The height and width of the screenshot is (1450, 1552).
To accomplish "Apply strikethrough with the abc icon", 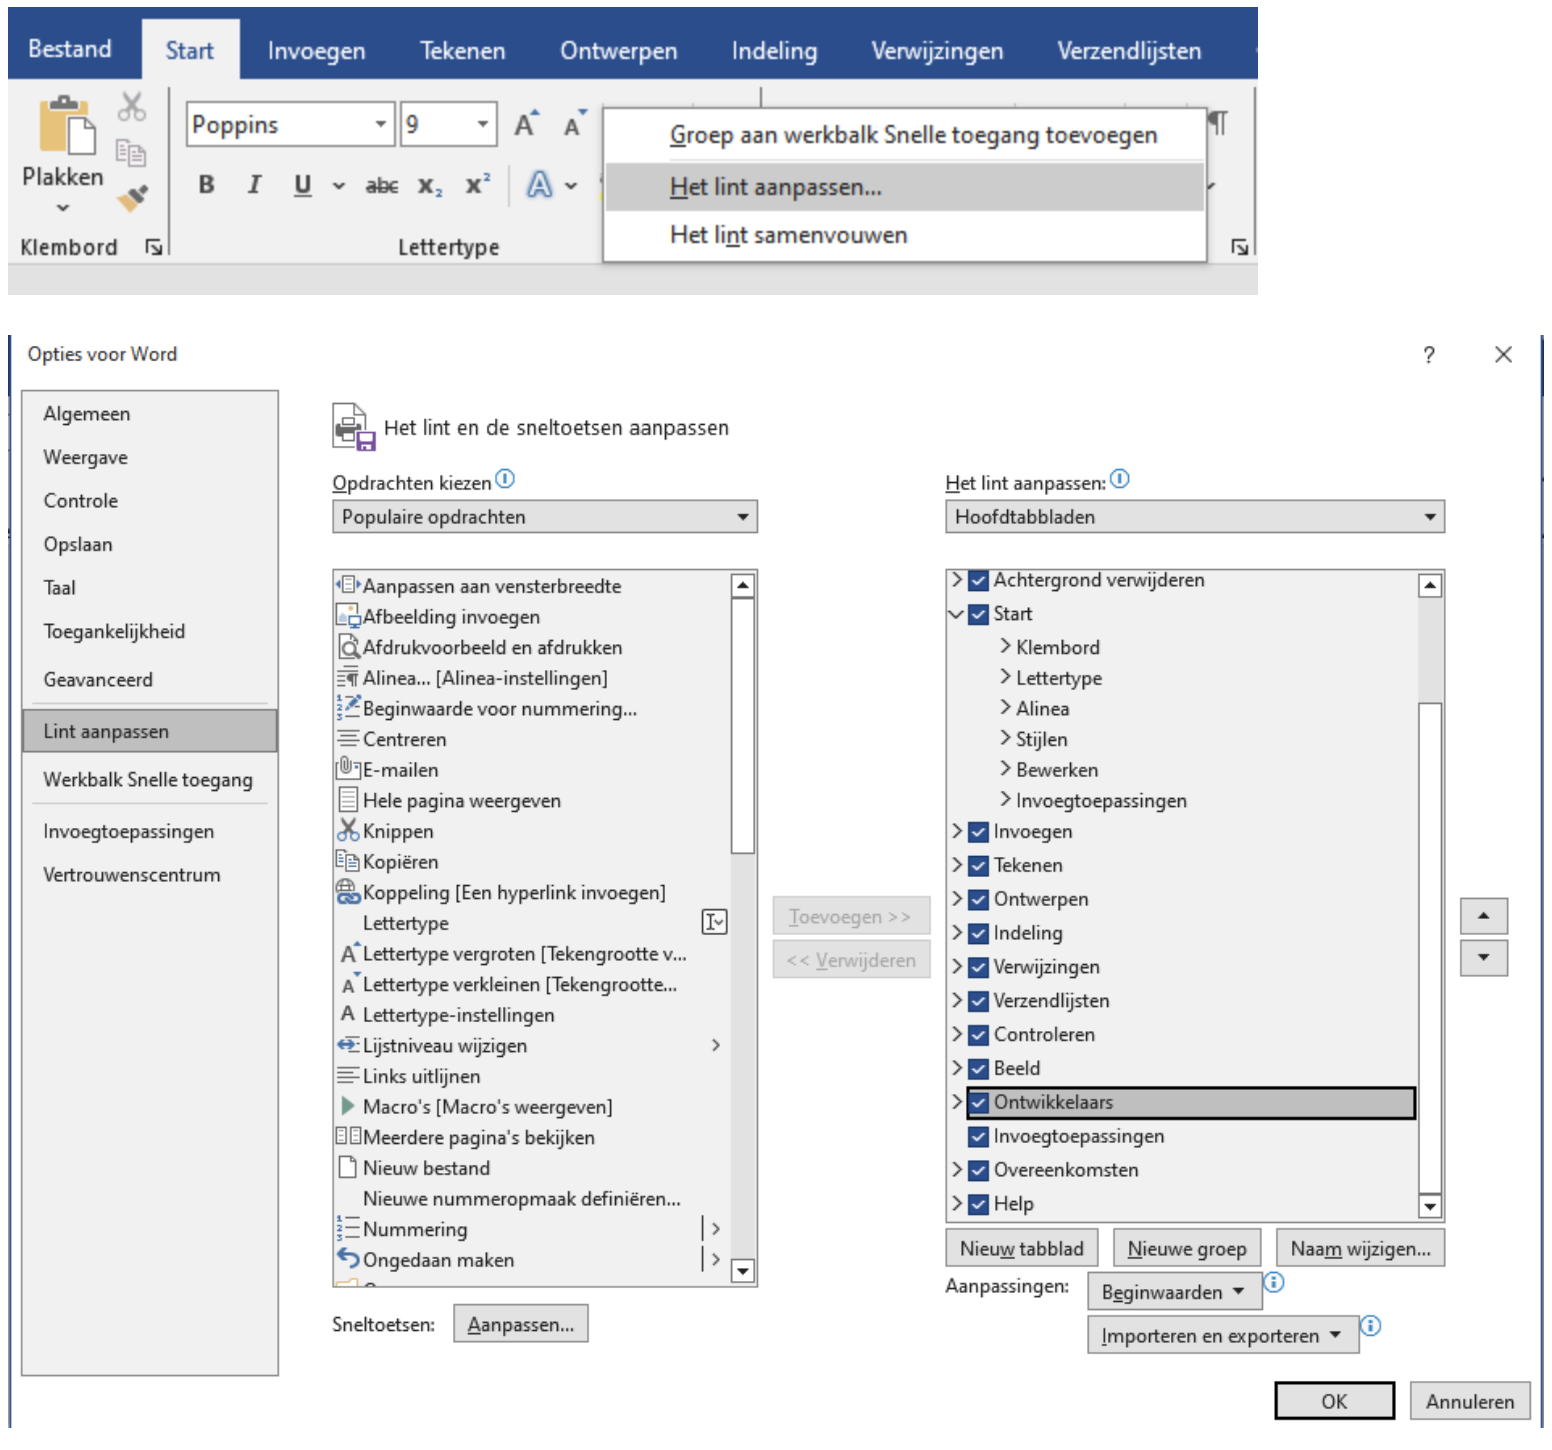I will pyautogui.click(x=381, y=186).
